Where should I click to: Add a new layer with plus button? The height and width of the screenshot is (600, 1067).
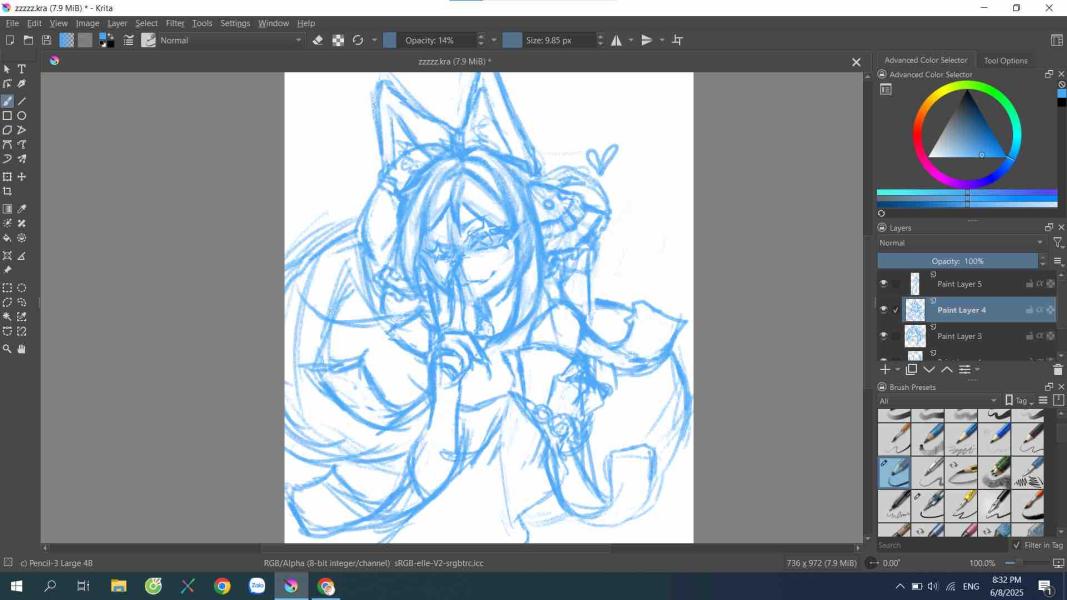[x=885, y=369]
